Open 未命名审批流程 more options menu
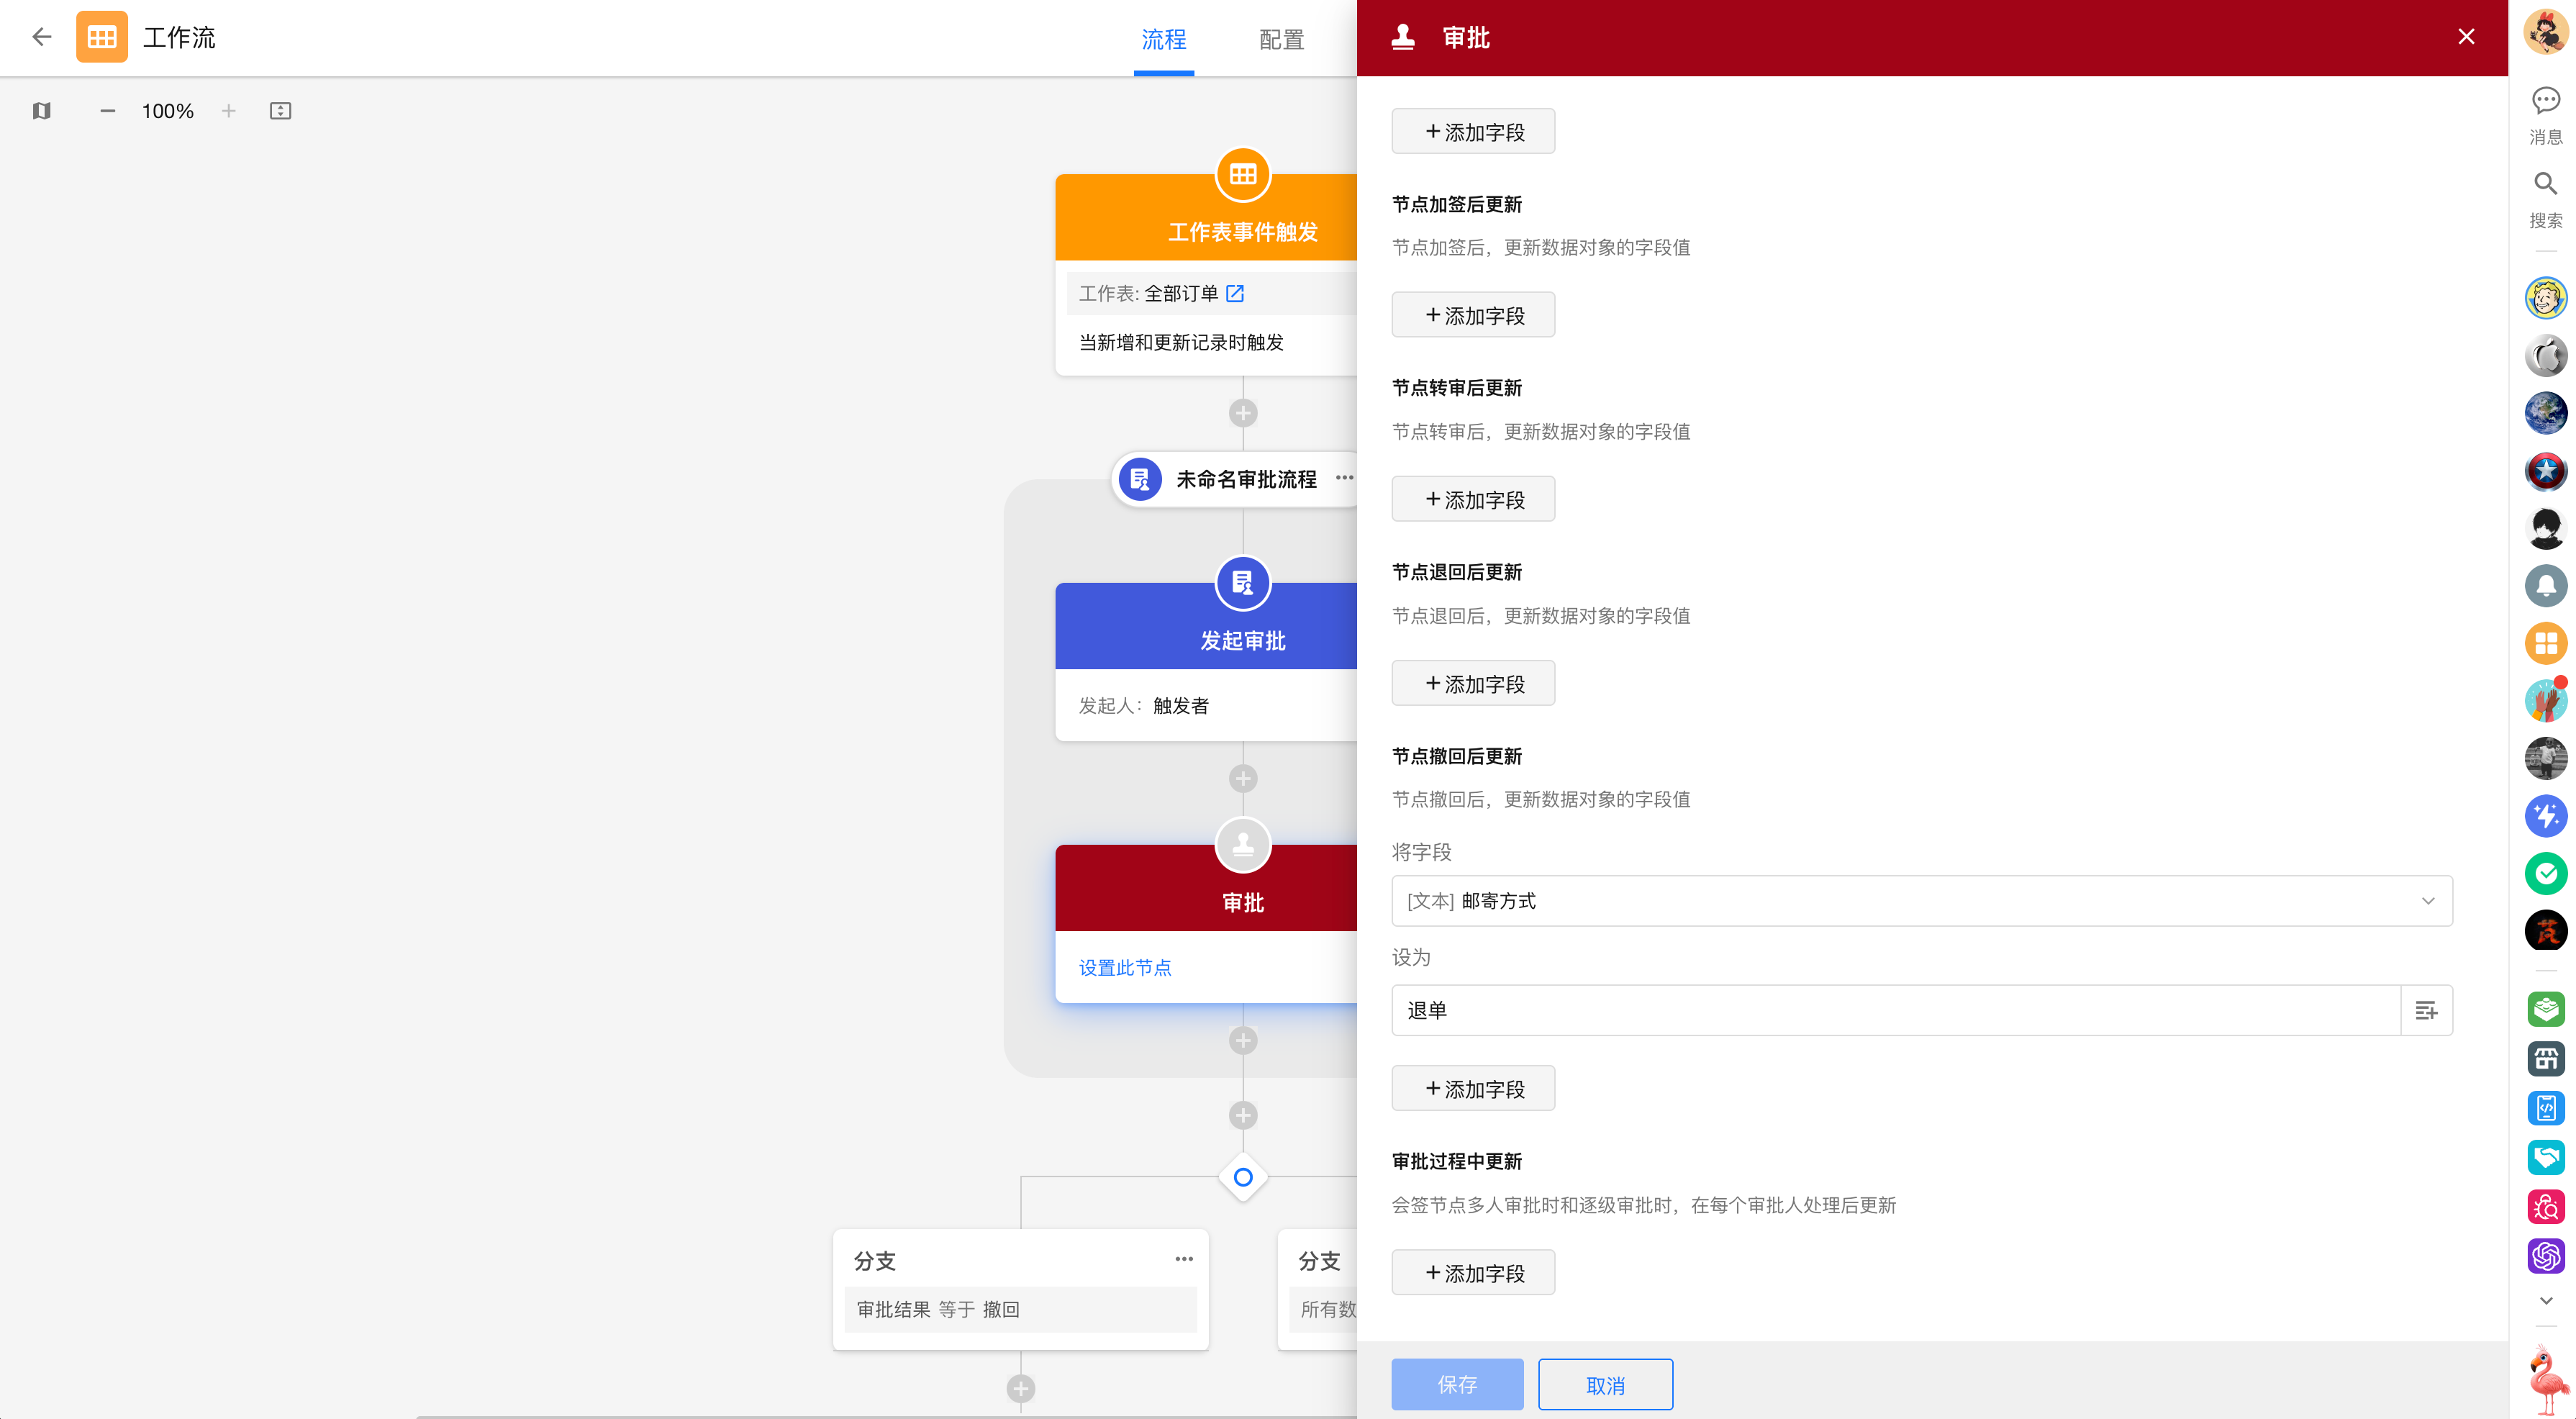The height and width of the screenshot is (1419, 2576). pos(1344,478)
